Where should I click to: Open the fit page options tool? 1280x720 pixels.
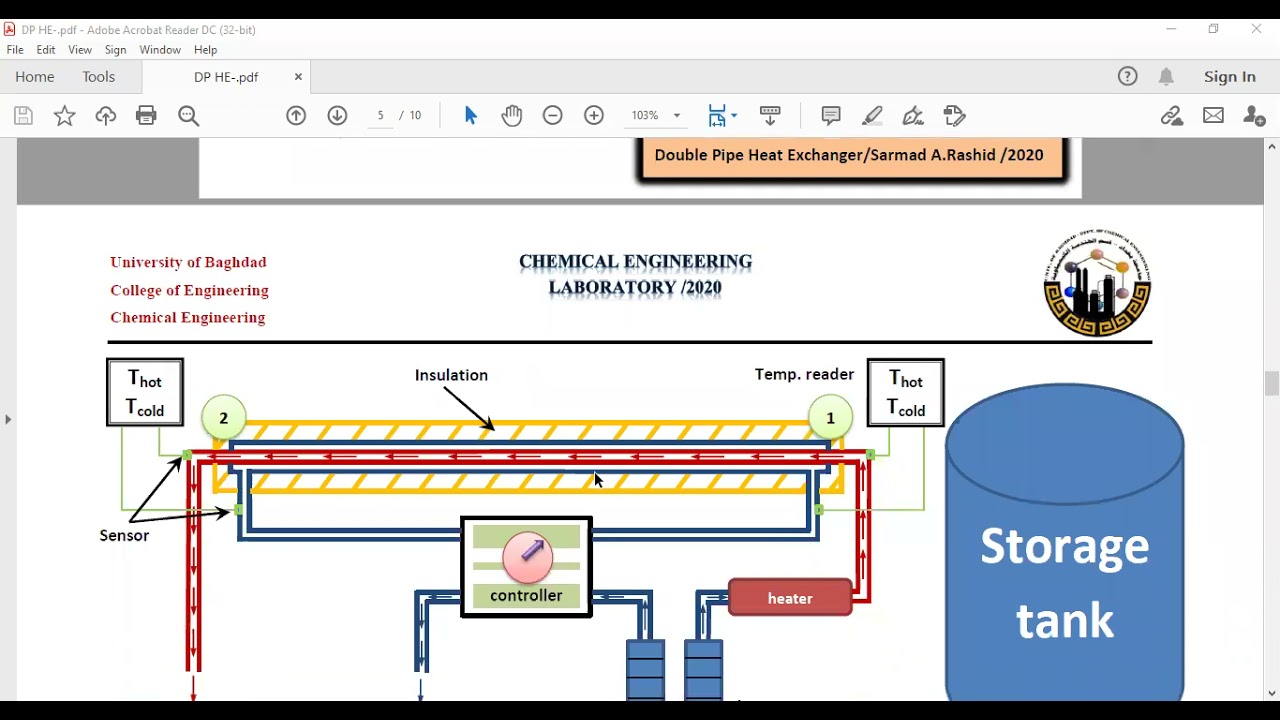722,116
